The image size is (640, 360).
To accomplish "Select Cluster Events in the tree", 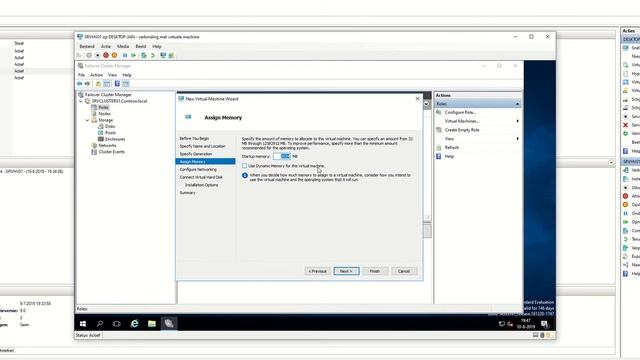I will coord(111,152).
